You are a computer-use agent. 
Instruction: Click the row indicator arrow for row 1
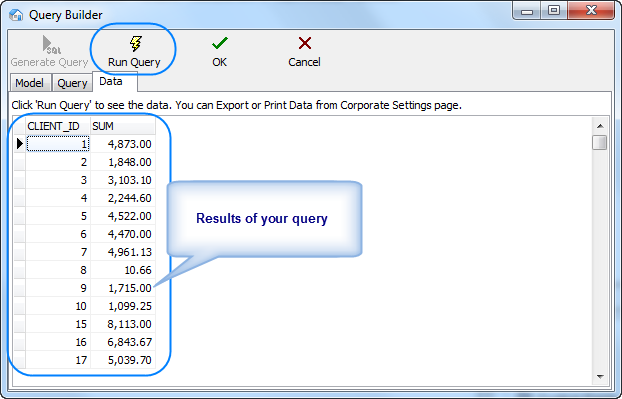point(19,144)
